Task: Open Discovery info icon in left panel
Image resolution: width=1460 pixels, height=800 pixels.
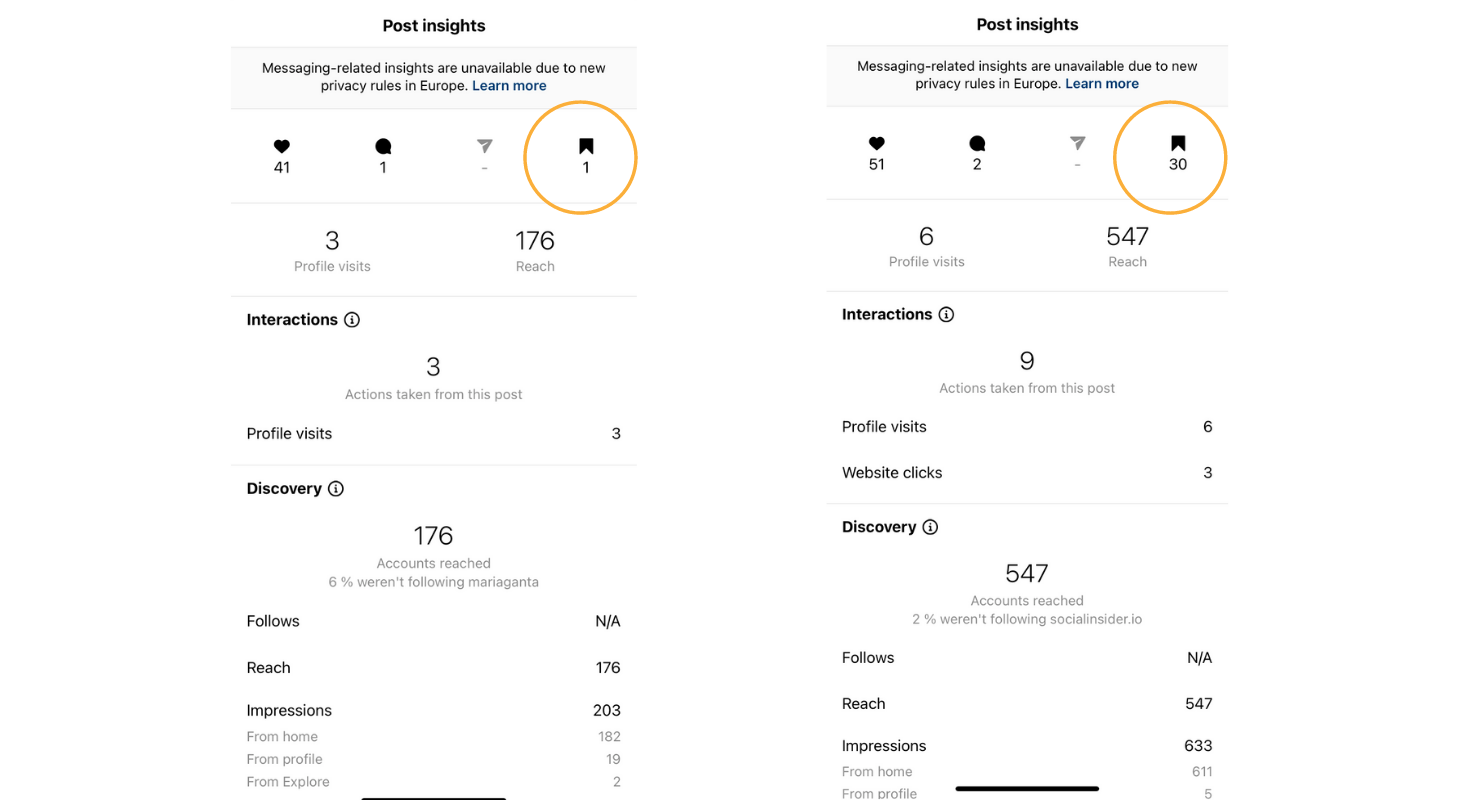Action: (x=336, y=489)
